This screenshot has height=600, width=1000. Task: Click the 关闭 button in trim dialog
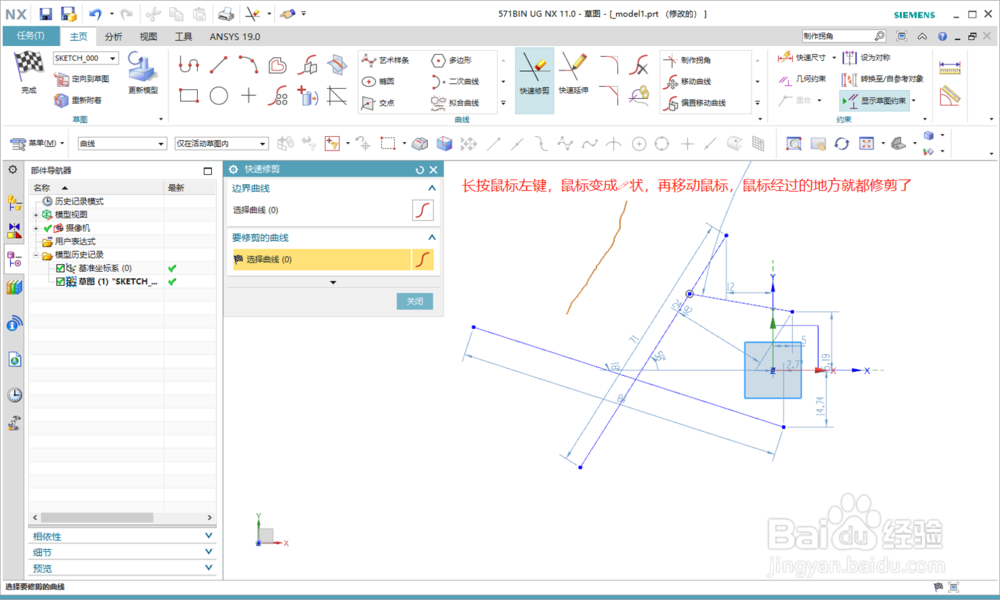click(415, 301)
